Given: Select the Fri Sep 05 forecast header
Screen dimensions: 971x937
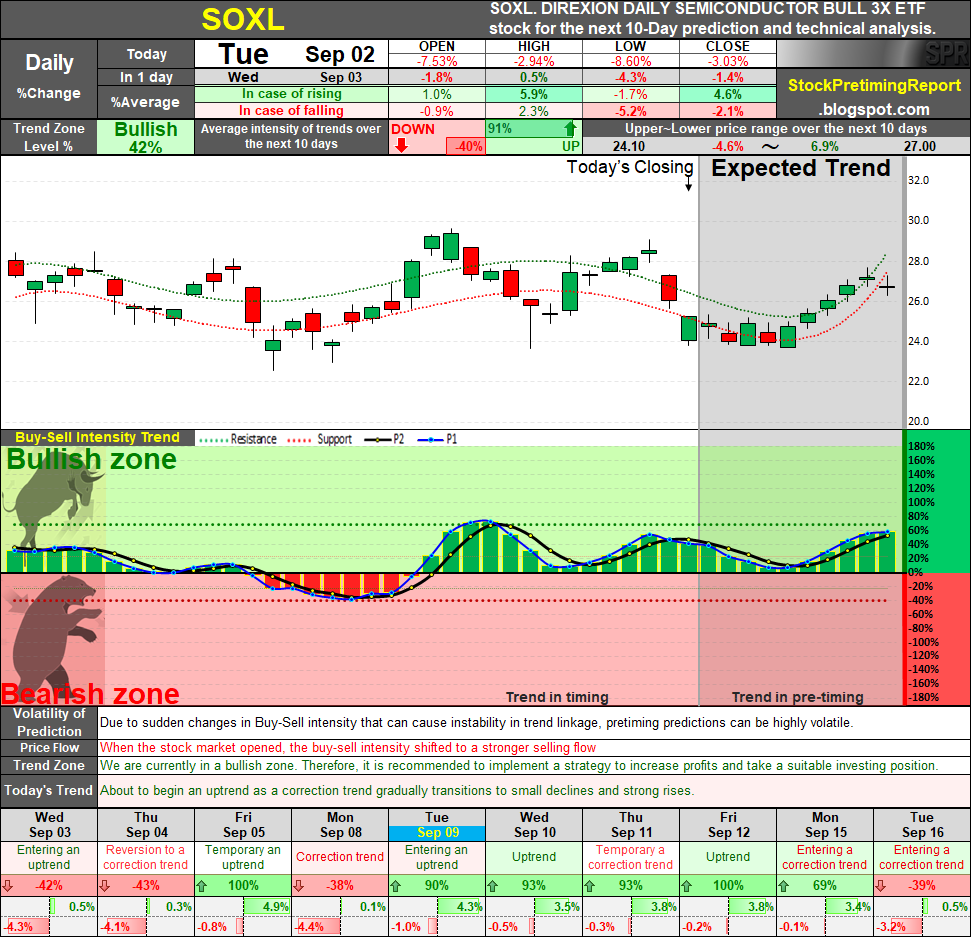Looking at the screenshot, I should point(243,825).
